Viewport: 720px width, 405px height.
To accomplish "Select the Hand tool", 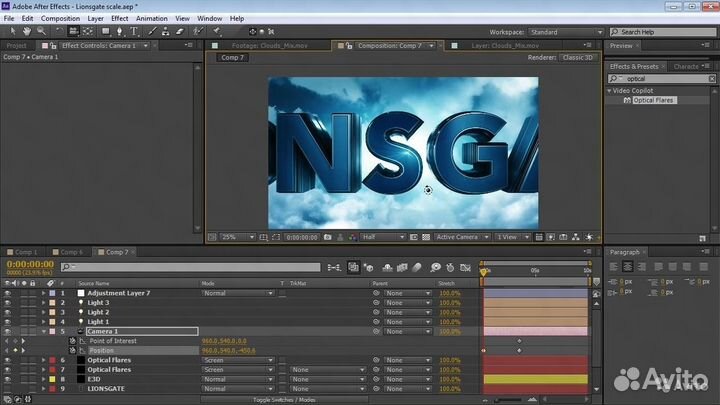I will (x=27, y=31).
